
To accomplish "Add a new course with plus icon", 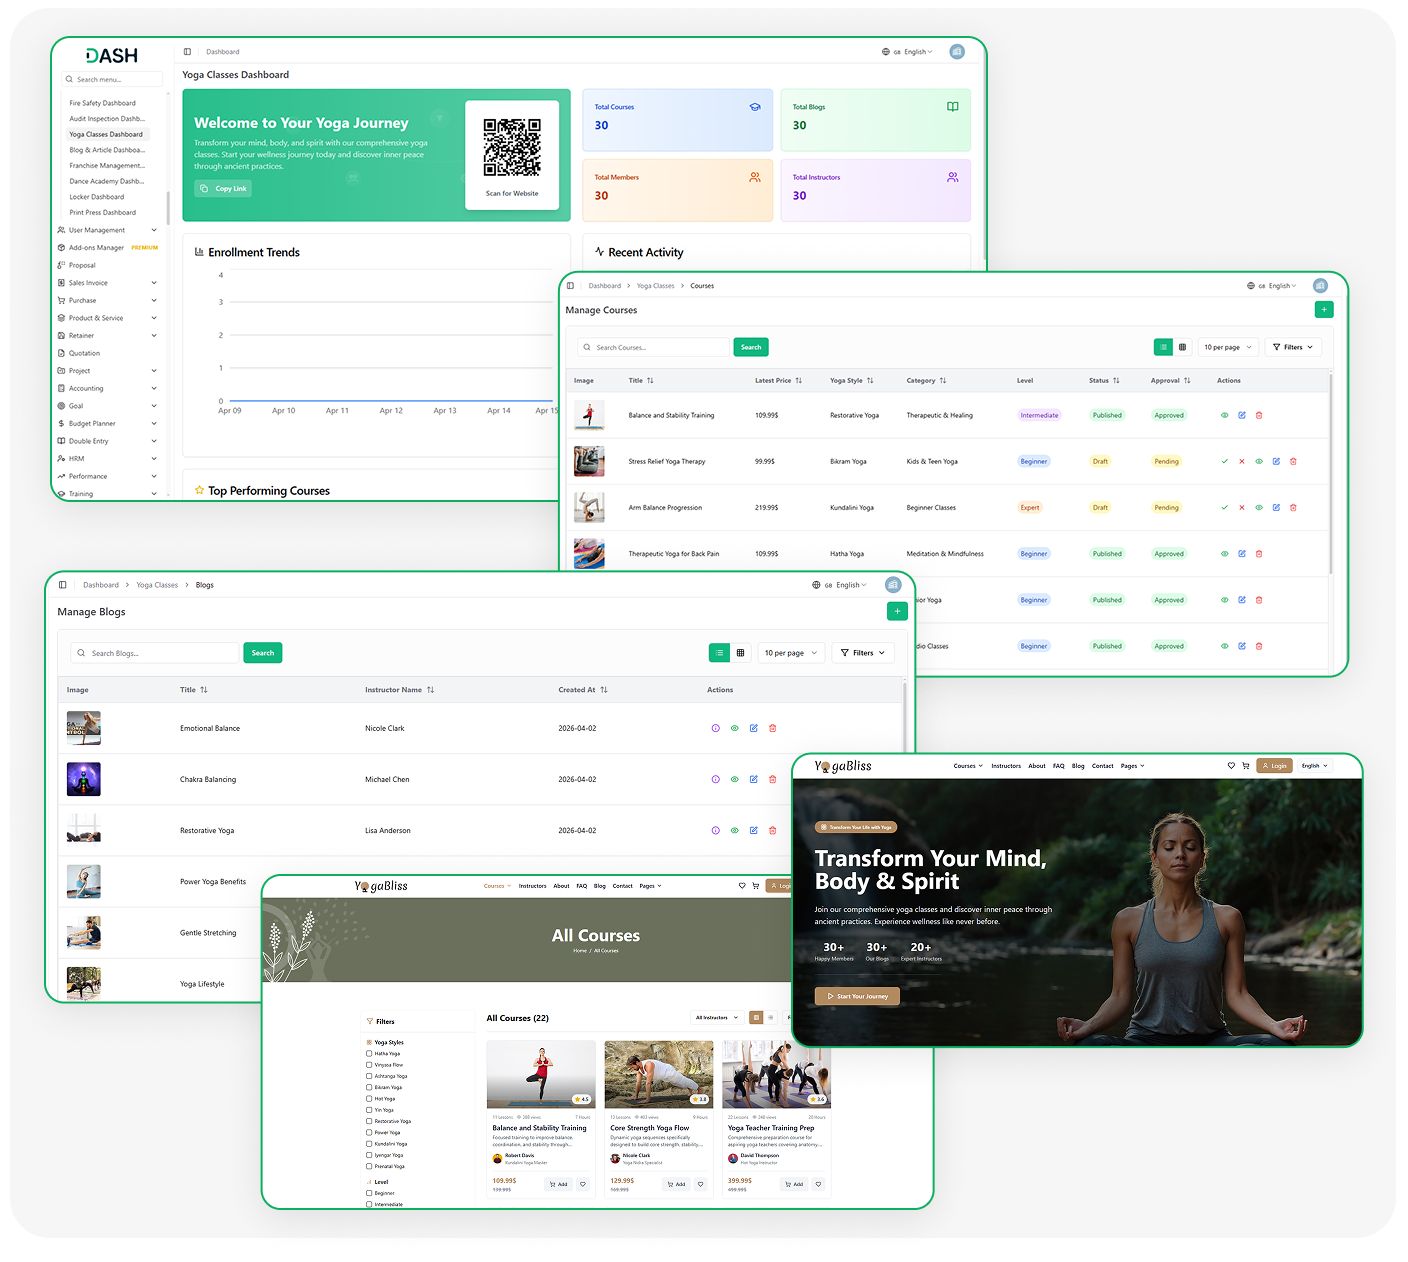I will point(1324,310).
